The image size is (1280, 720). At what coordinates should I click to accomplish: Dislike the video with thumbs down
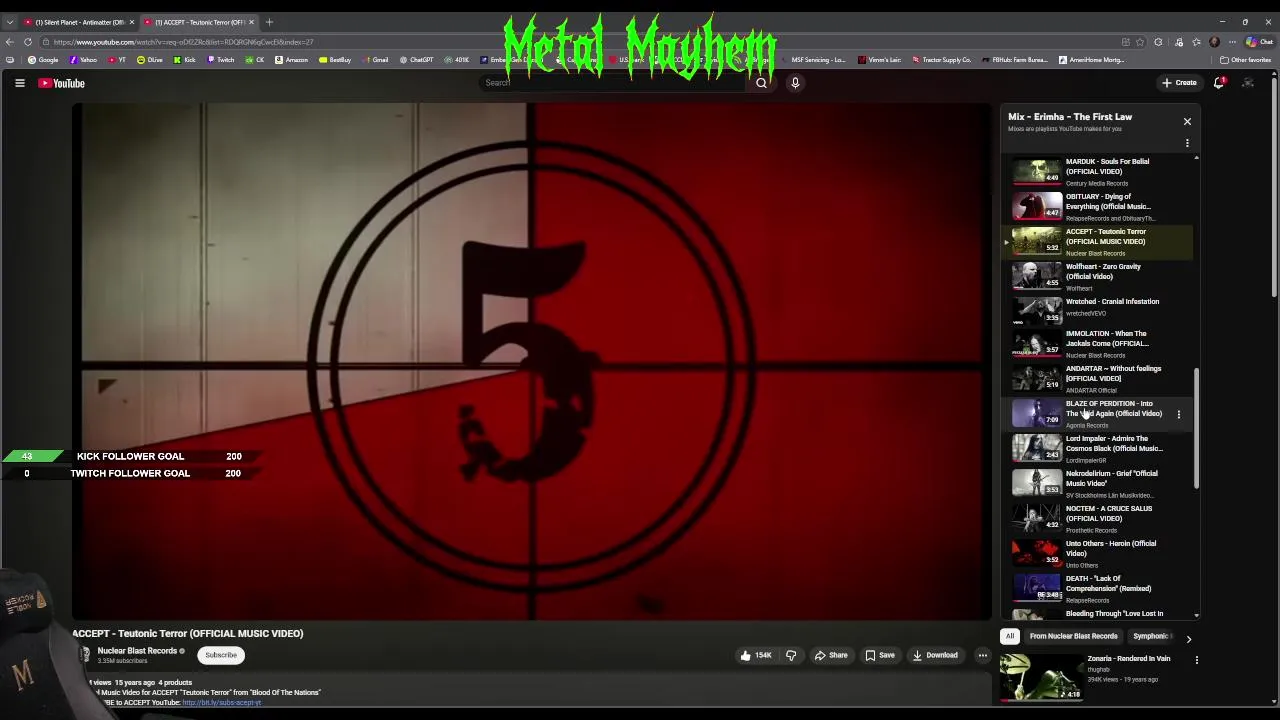791,655
